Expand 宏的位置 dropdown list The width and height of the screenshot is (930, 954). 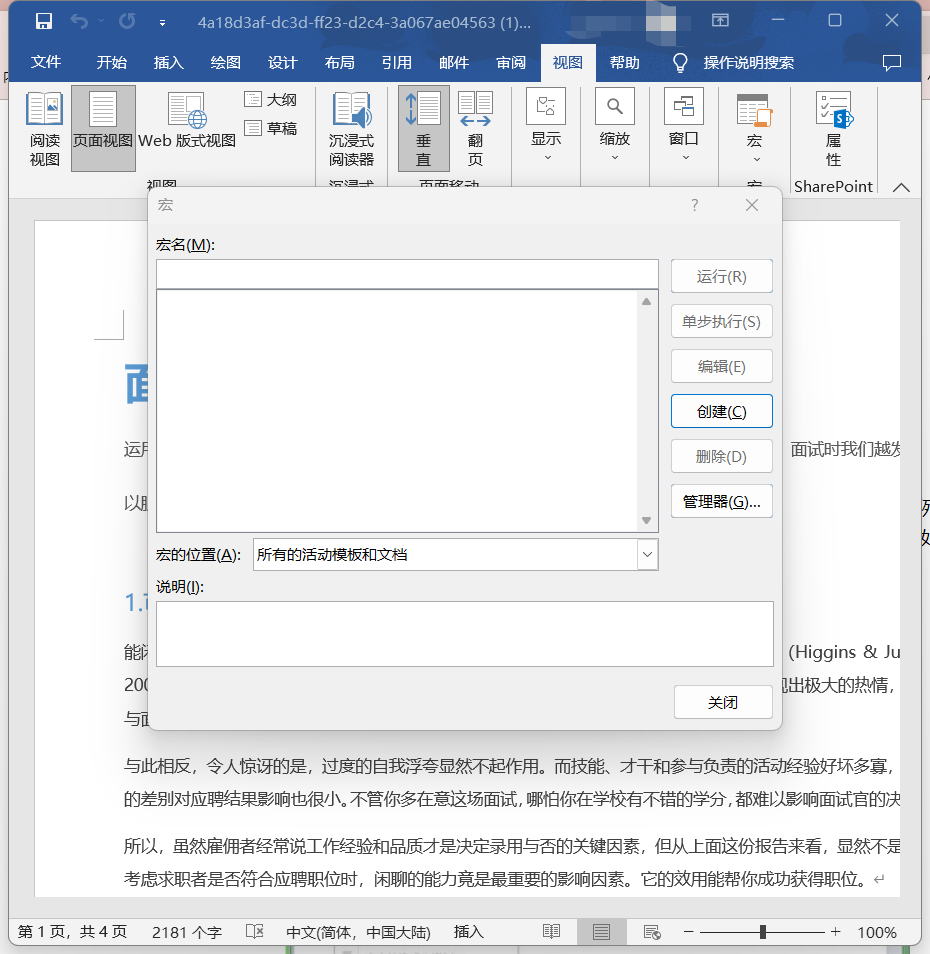tap(647, 554)
